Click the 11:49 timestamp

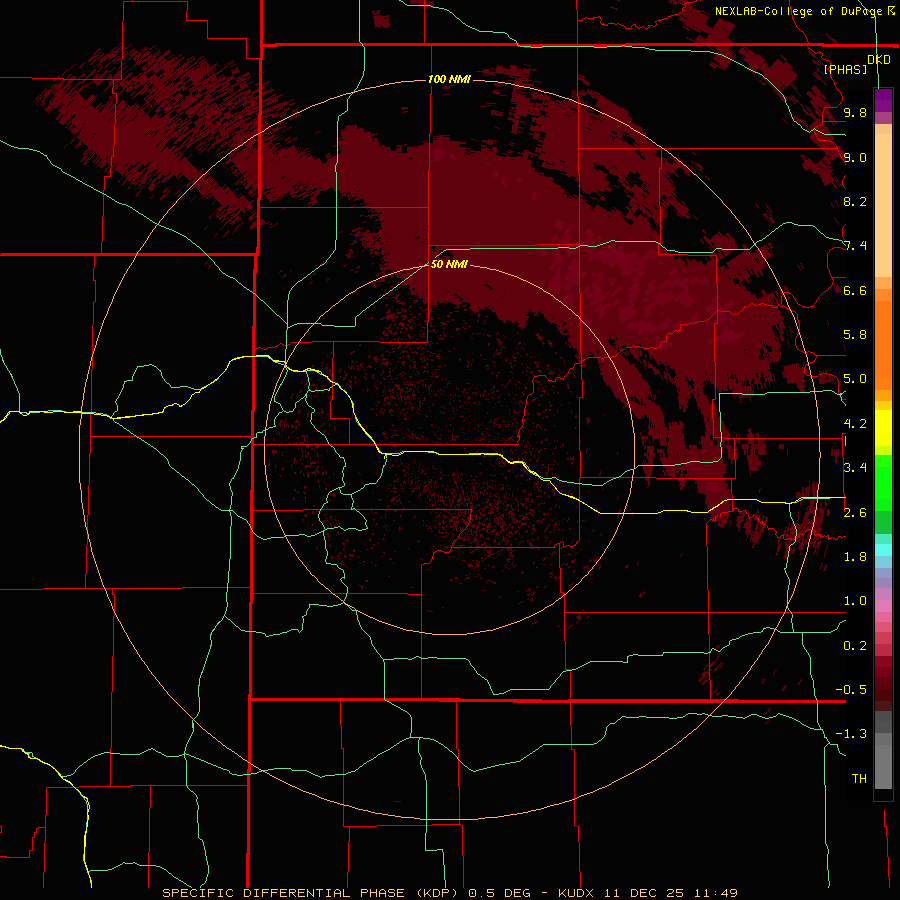pos(715,893)
